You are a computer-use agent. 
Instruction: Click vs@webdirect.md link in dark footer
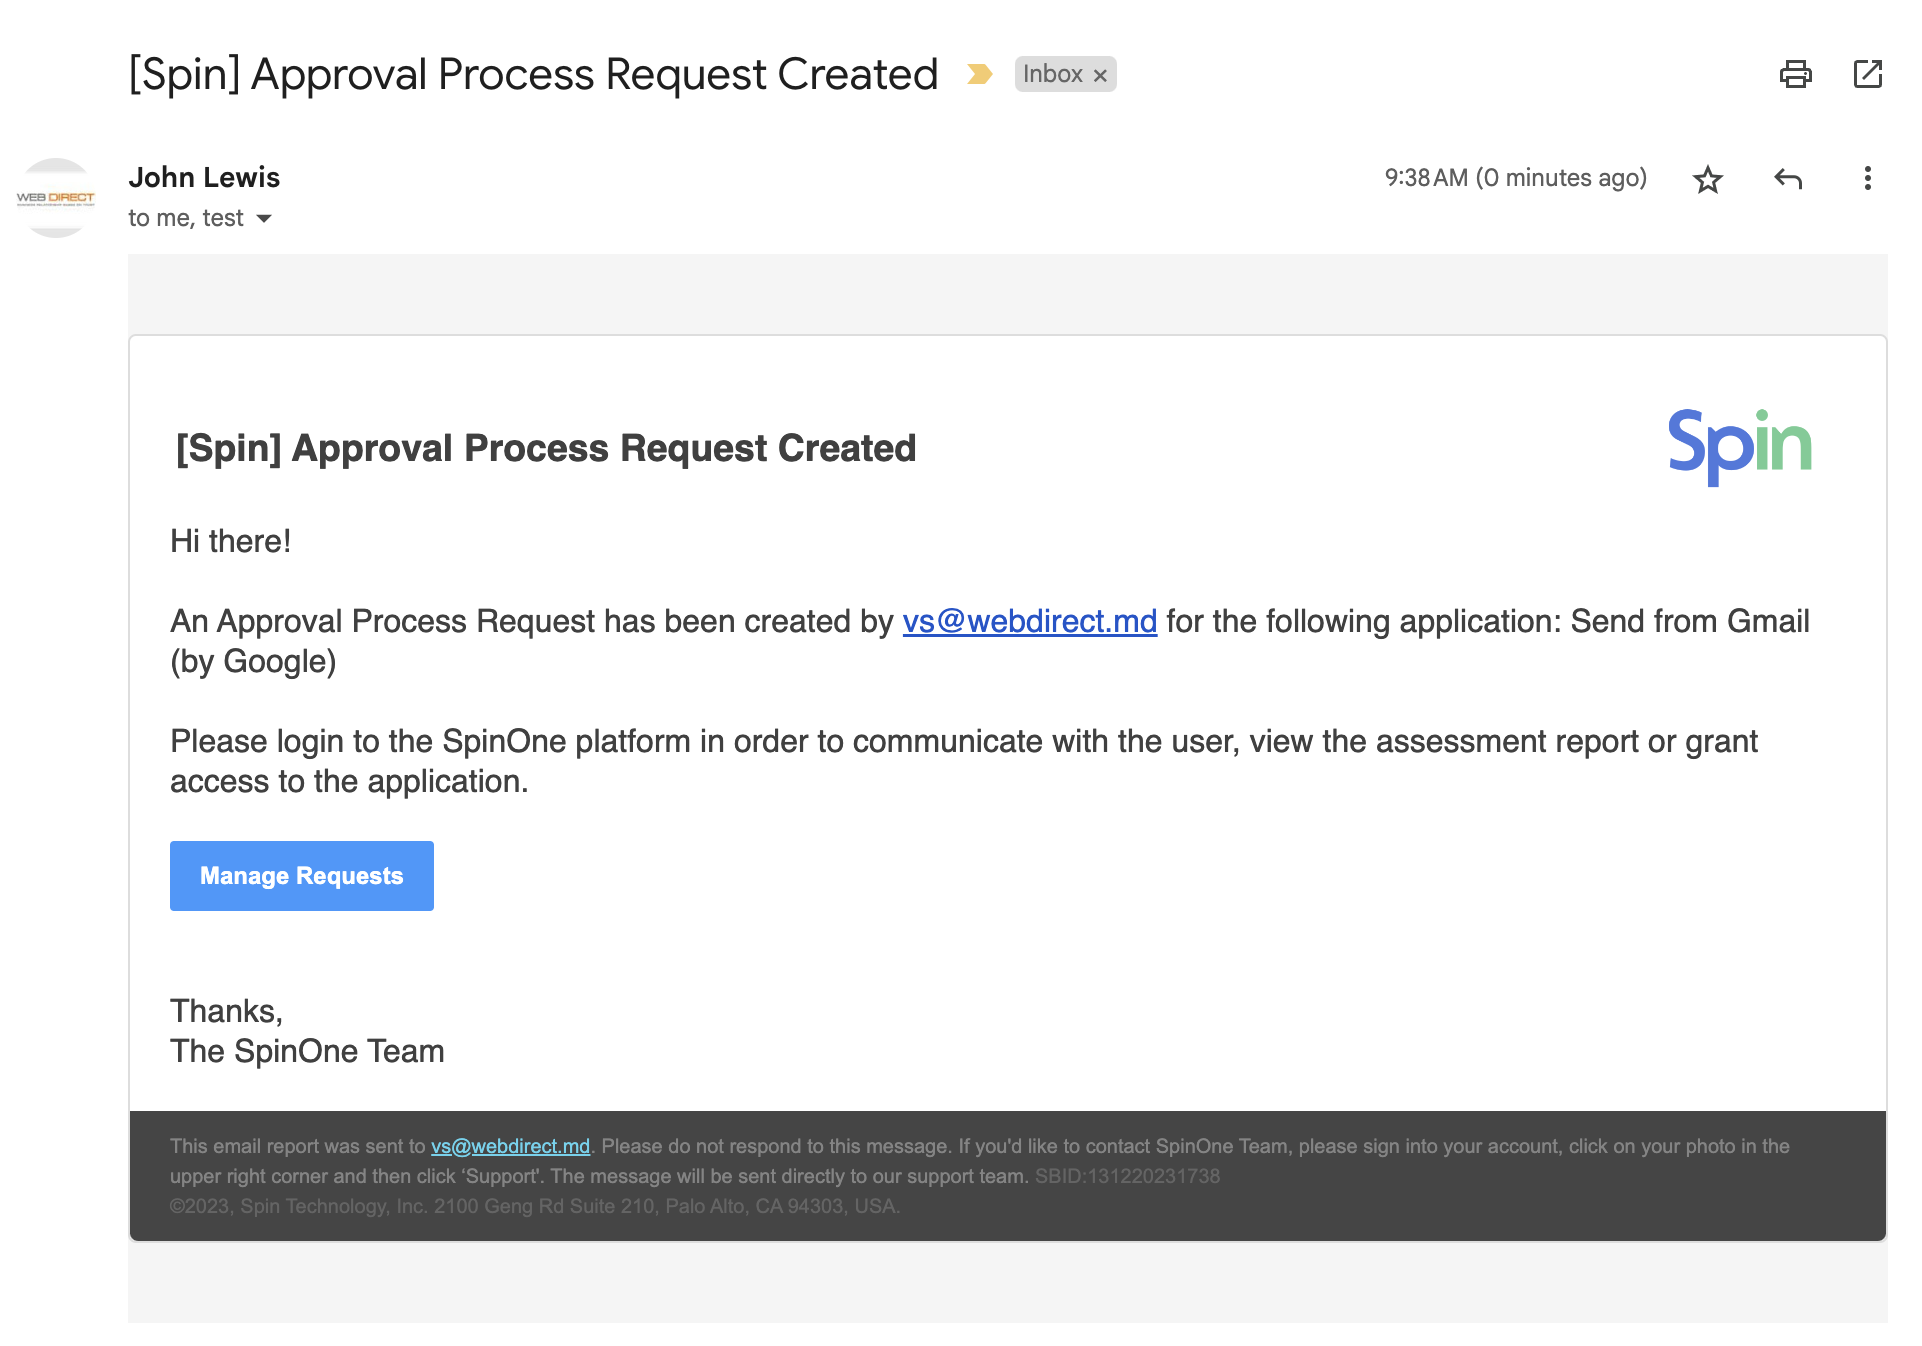click(x=510, y=1146)
